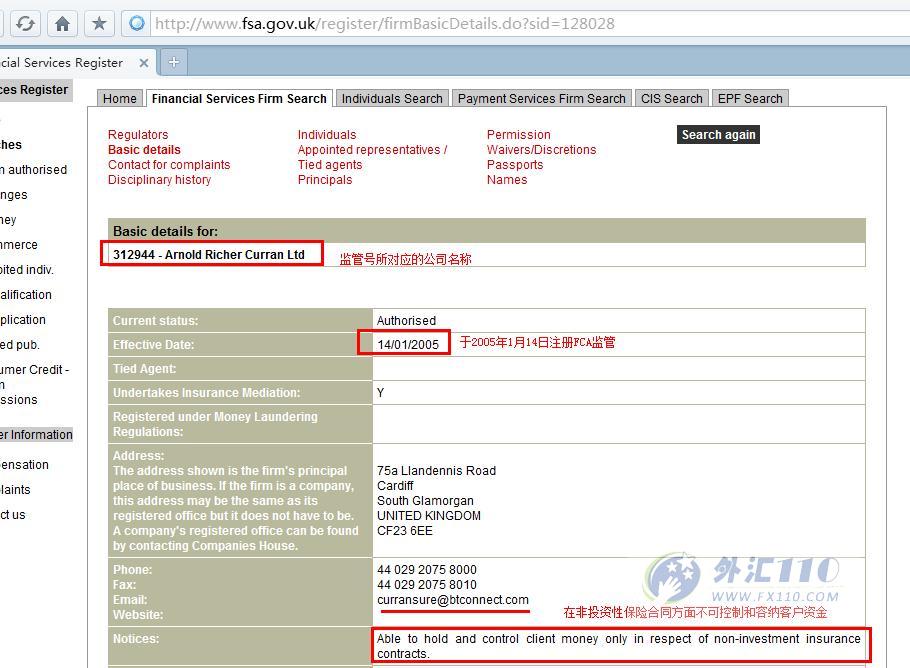Click fax number 44 029 2075 8010
The height and width of the screenshot is (668, 910).
tap(427, 585)
